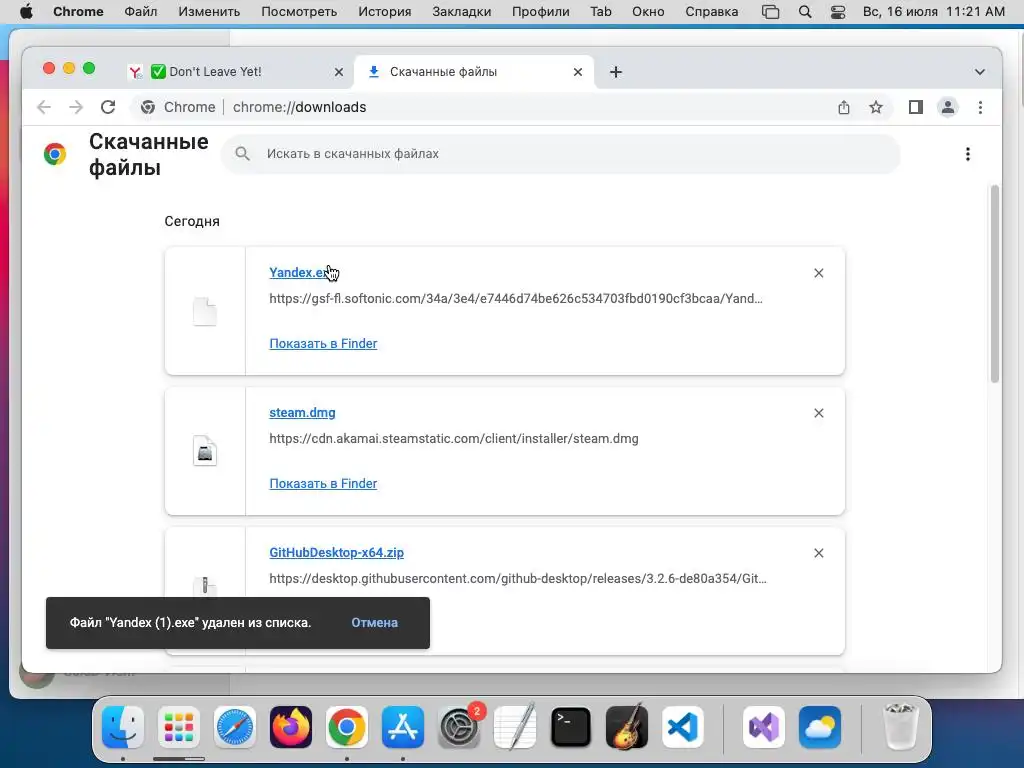
Task: Click the Chrome logo beside Скачанные файлы
Action: [55, 154]
